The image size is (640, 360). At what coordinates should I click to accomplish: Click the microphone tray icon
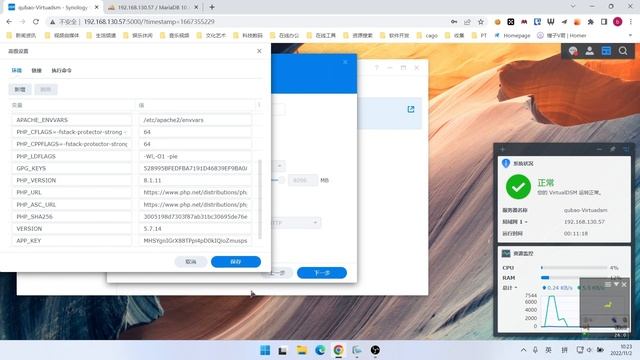pos(535,350)
